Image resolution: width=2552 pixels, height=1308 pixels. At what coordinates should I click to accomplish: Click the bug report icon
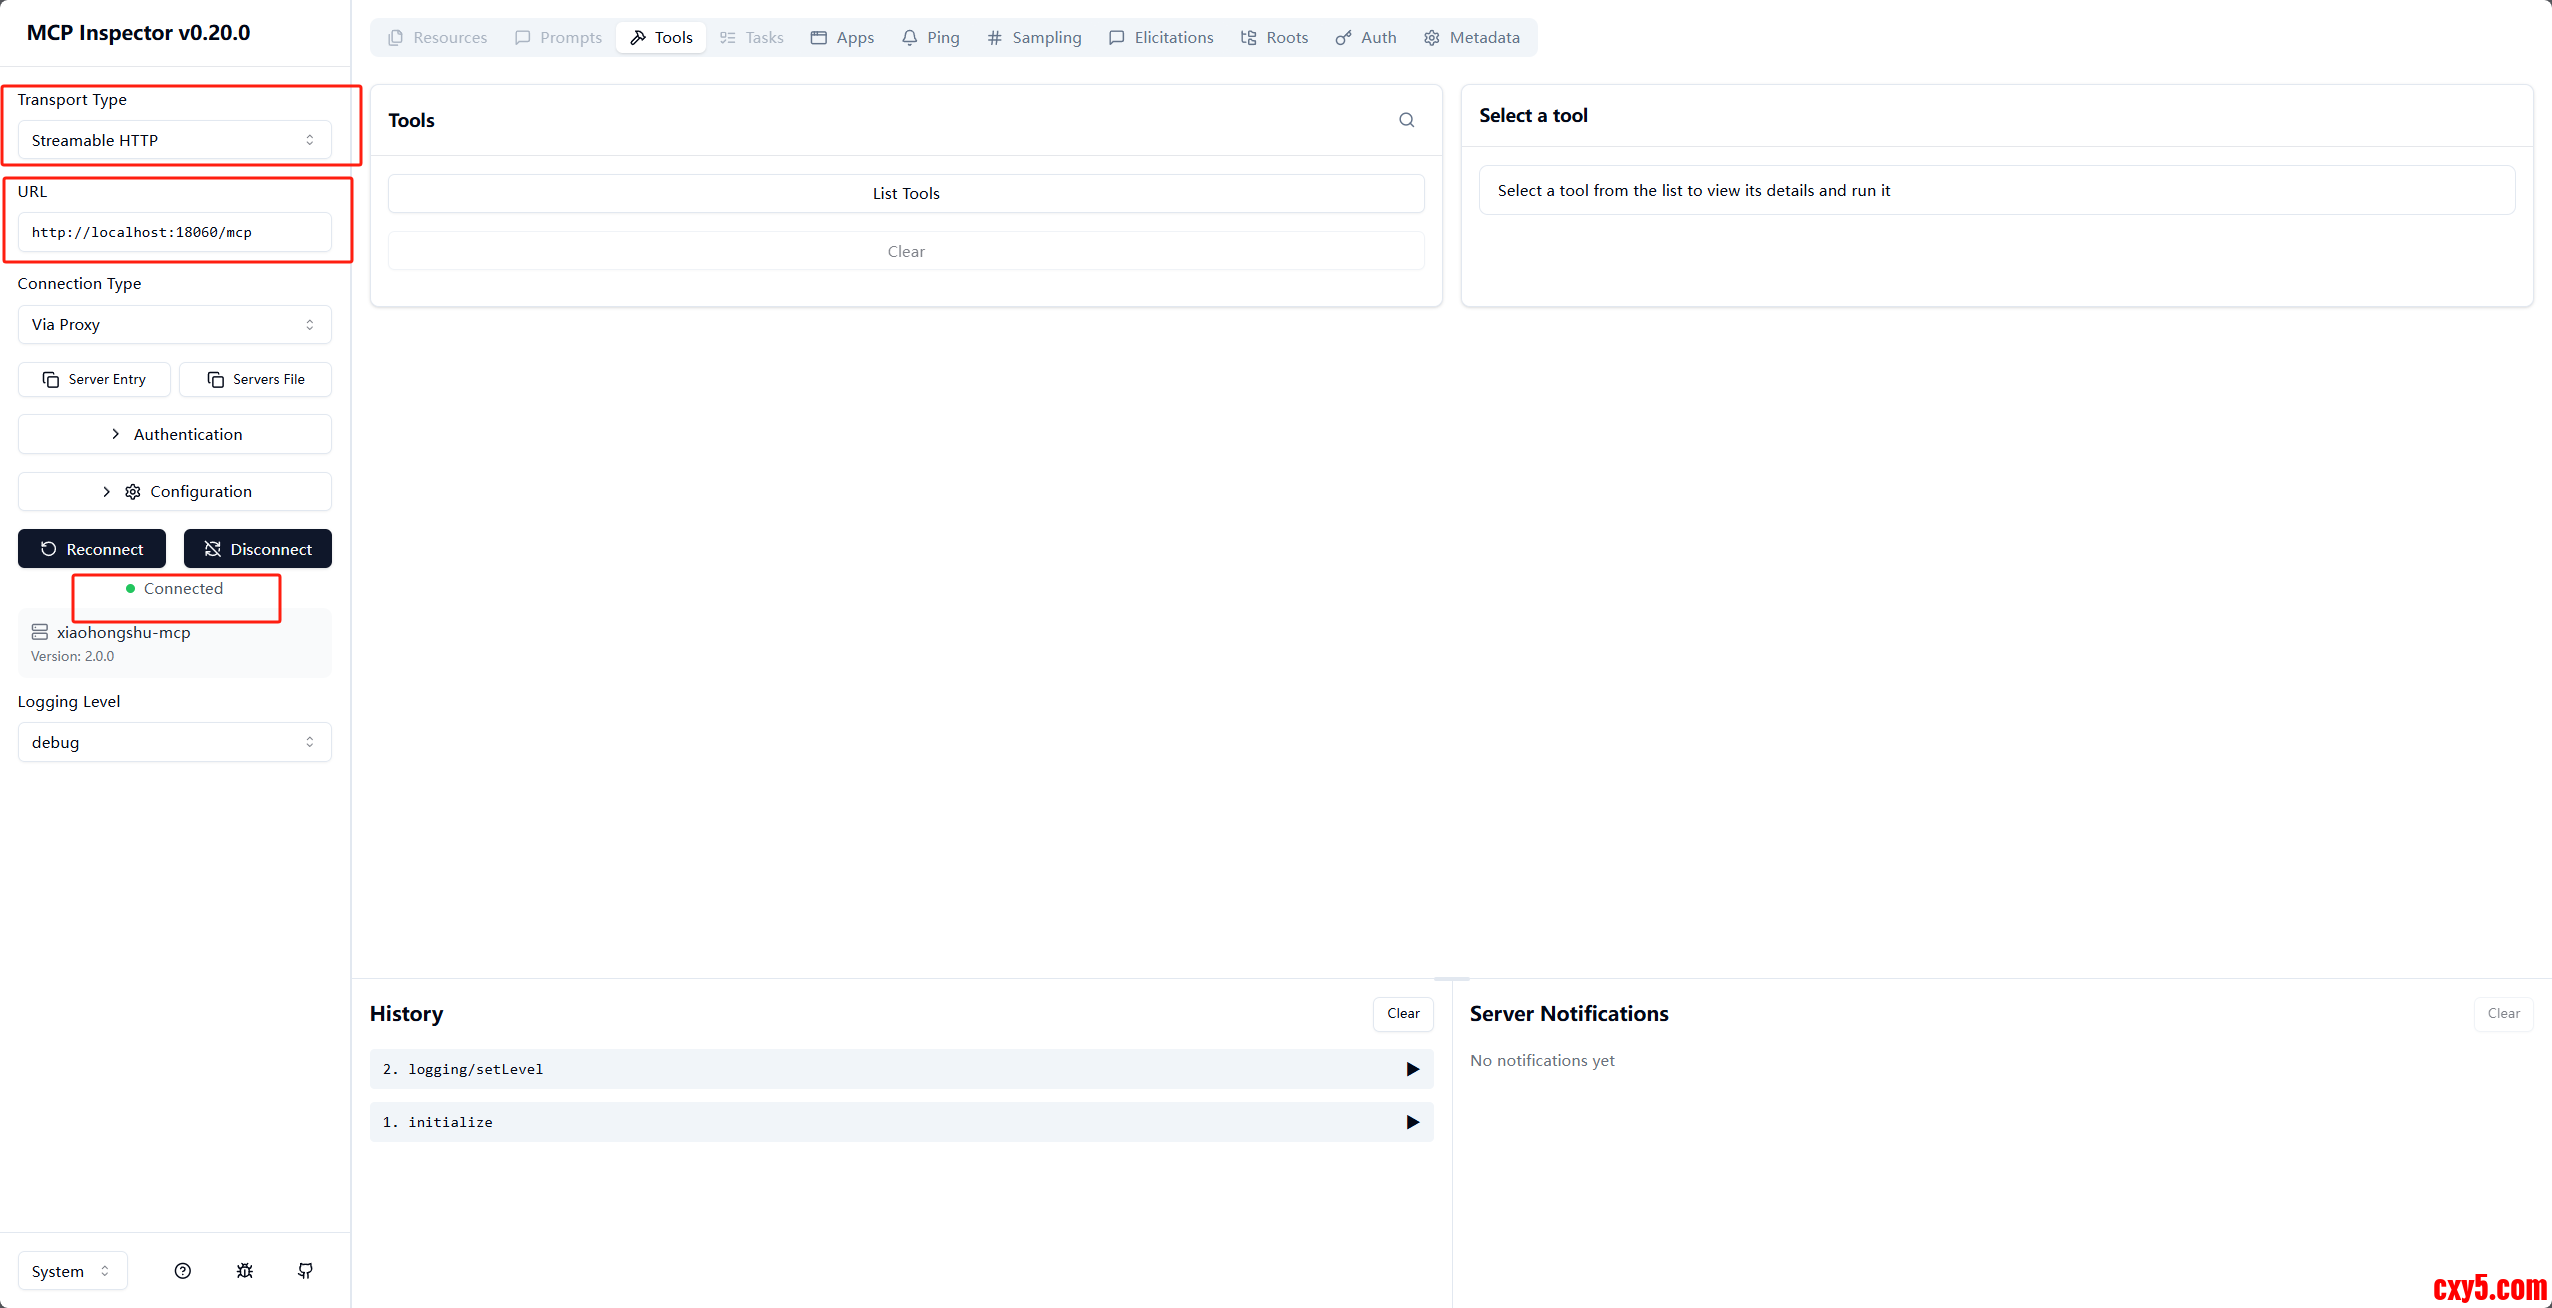point(244,1271)
